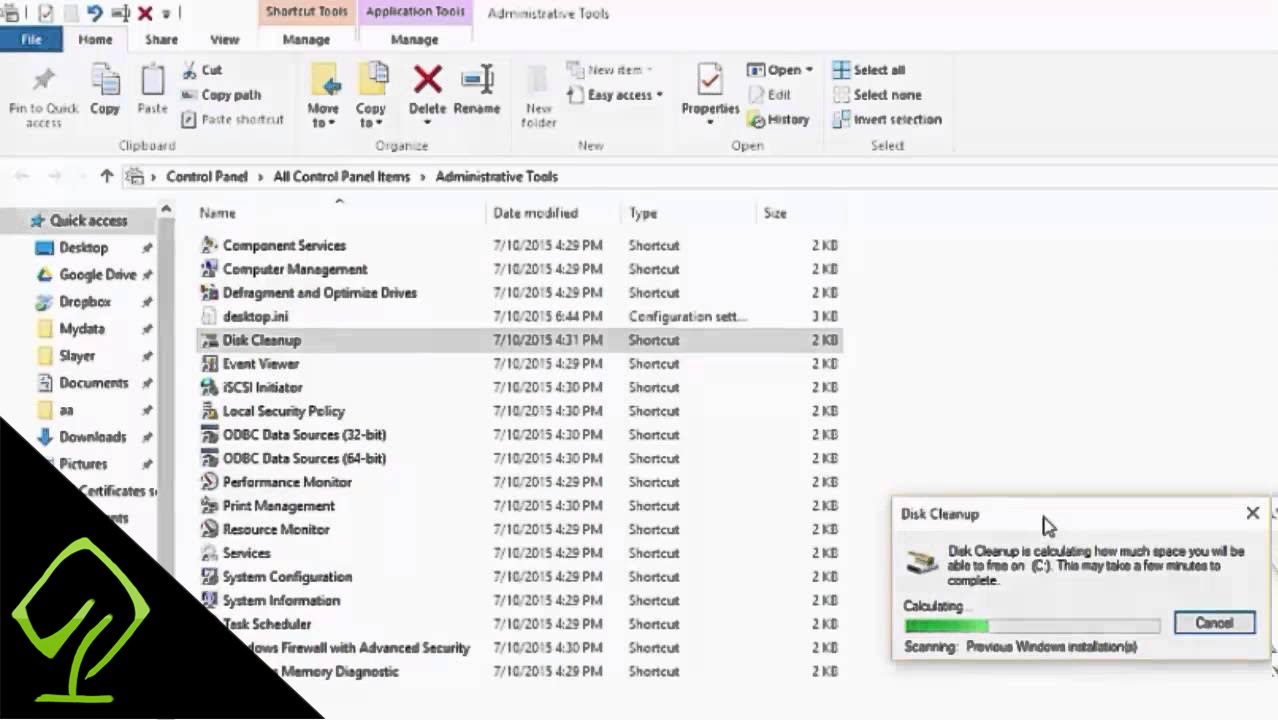Click the Paste shortcut command
1278x720 pixels.
[233, 119]
